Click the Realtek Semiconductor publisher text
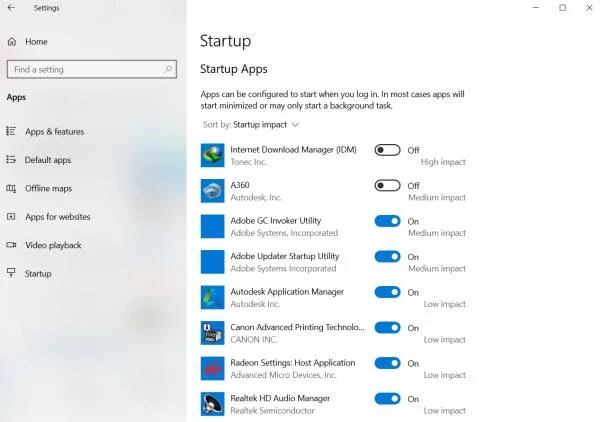Viewport: 600px width, 422px height. point(272,411)
